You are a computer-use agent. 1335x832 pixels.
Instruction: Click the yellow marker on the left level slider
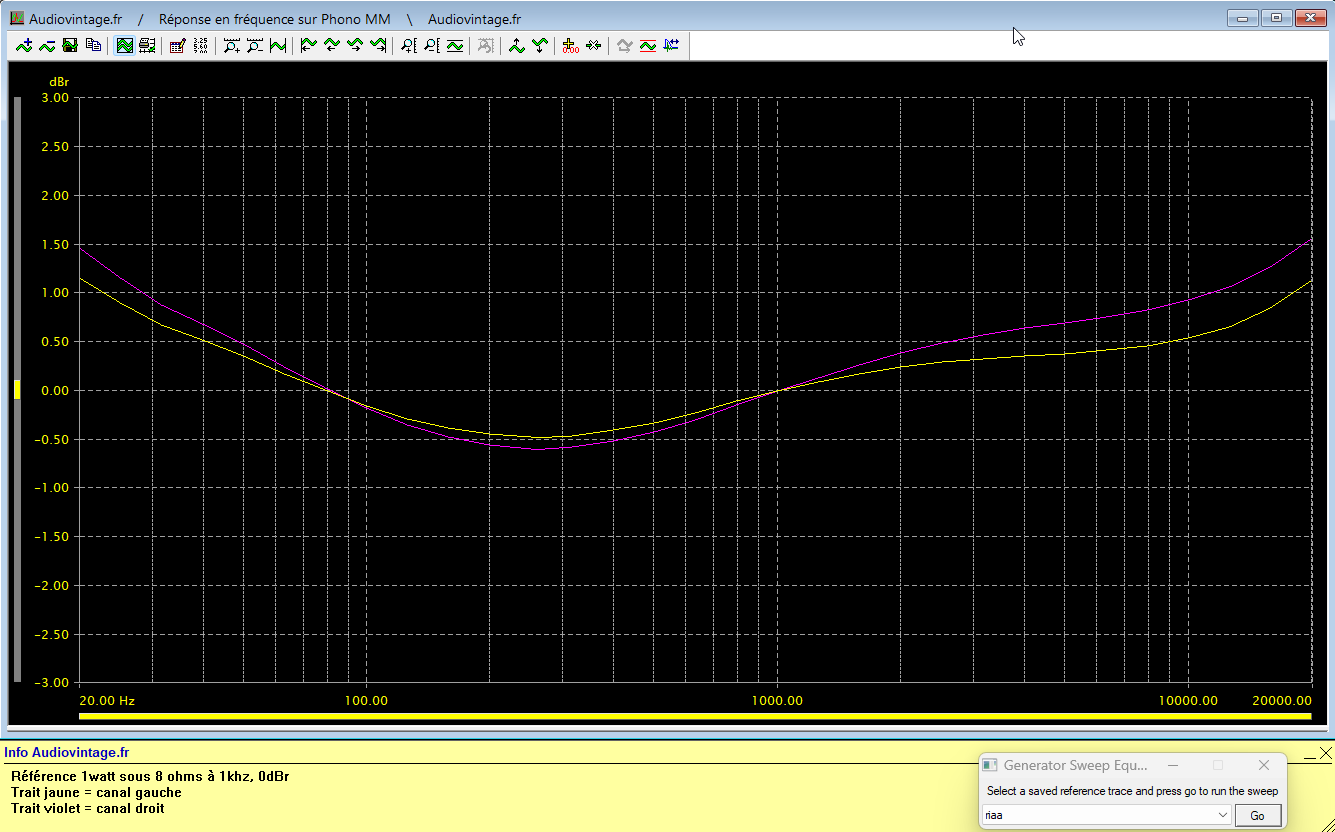pos(16,390)
